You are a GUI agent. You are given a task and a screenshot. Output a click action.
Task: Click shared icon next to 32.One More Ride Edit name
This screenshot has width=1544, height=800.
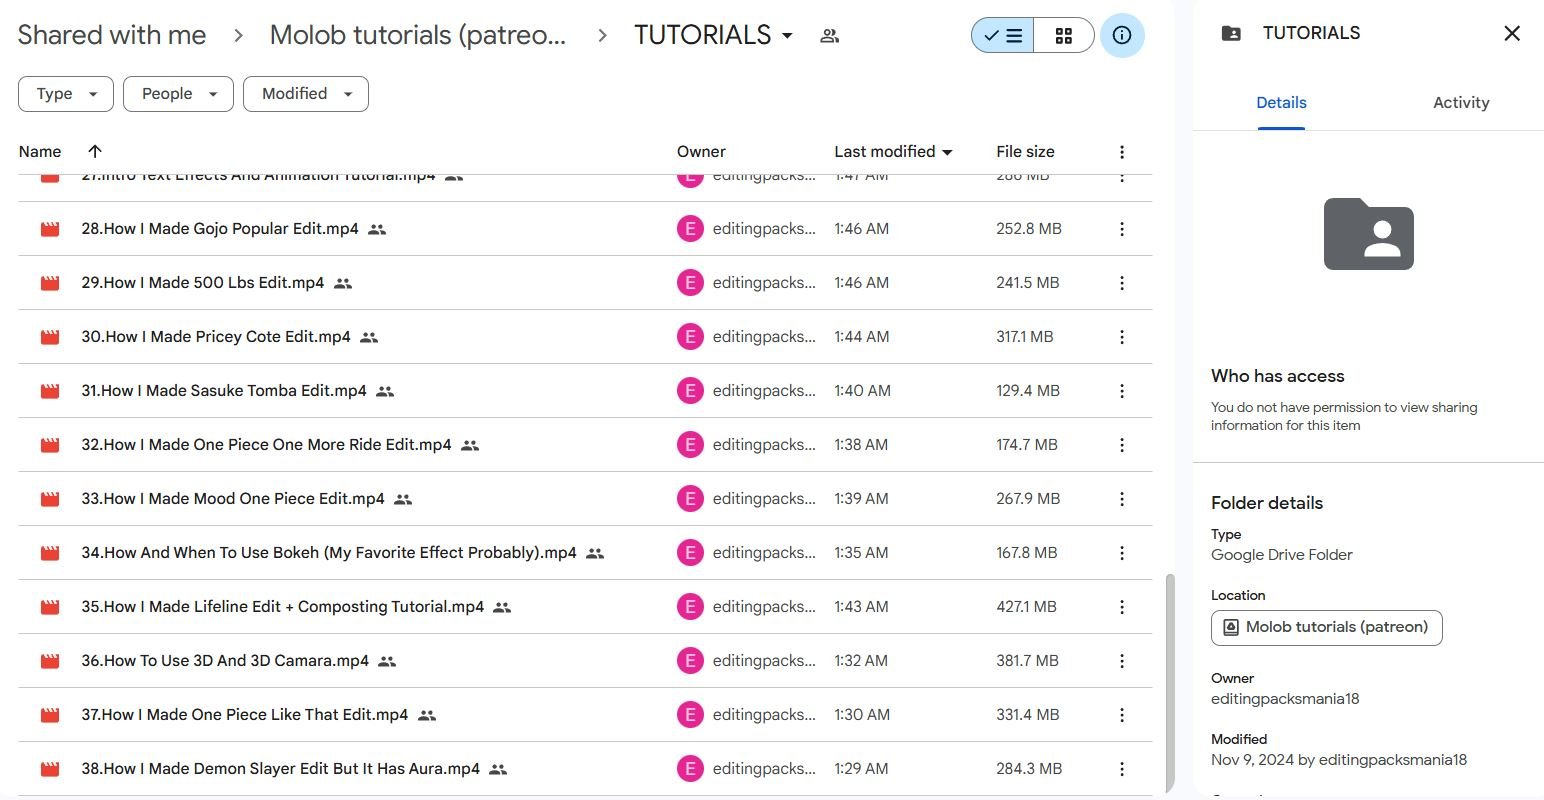pyautogui.click(x=470, y=445)
